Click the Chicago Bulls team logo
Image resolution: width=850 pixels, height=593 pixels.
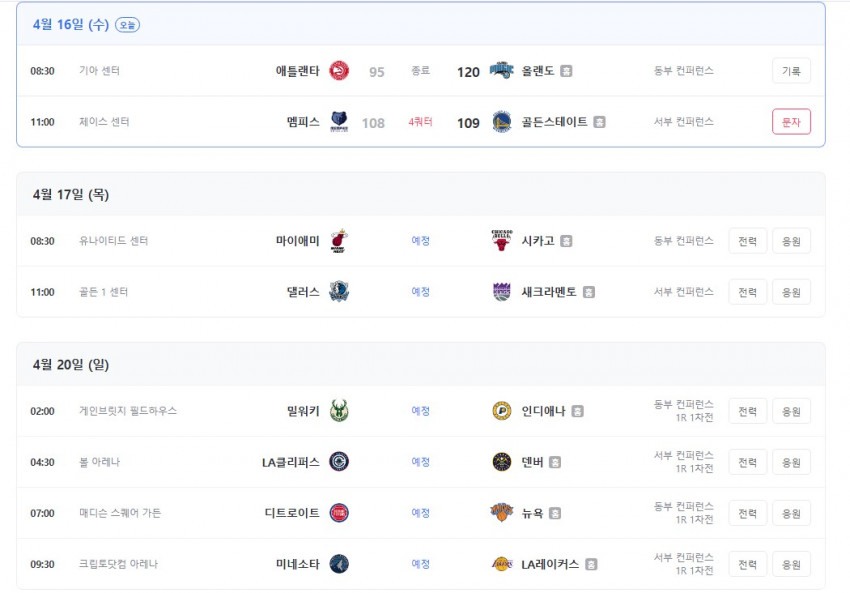coord(501,241)
